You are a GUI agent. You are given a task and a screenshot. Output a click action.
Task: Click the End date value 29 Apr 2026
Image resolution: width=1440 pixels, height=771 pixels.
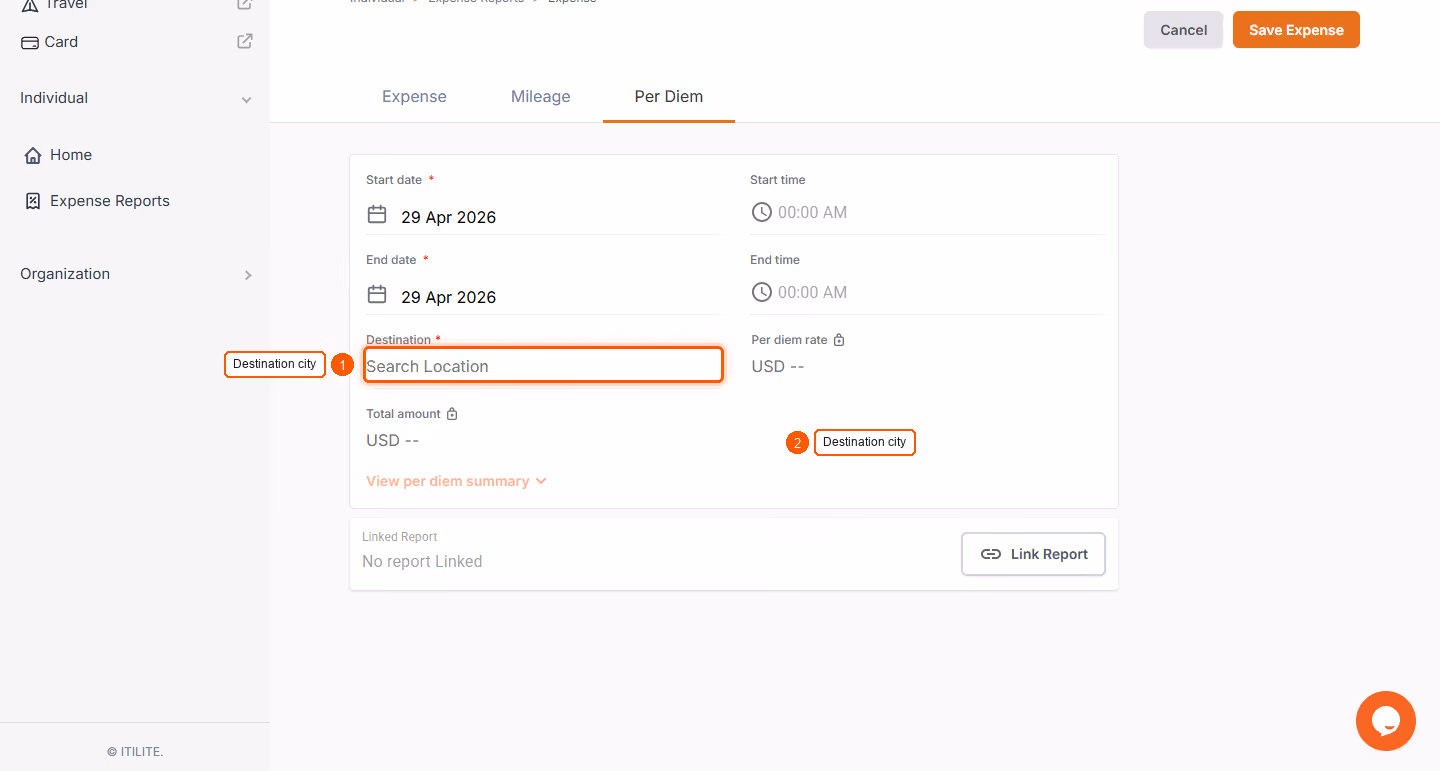(449, 297)
